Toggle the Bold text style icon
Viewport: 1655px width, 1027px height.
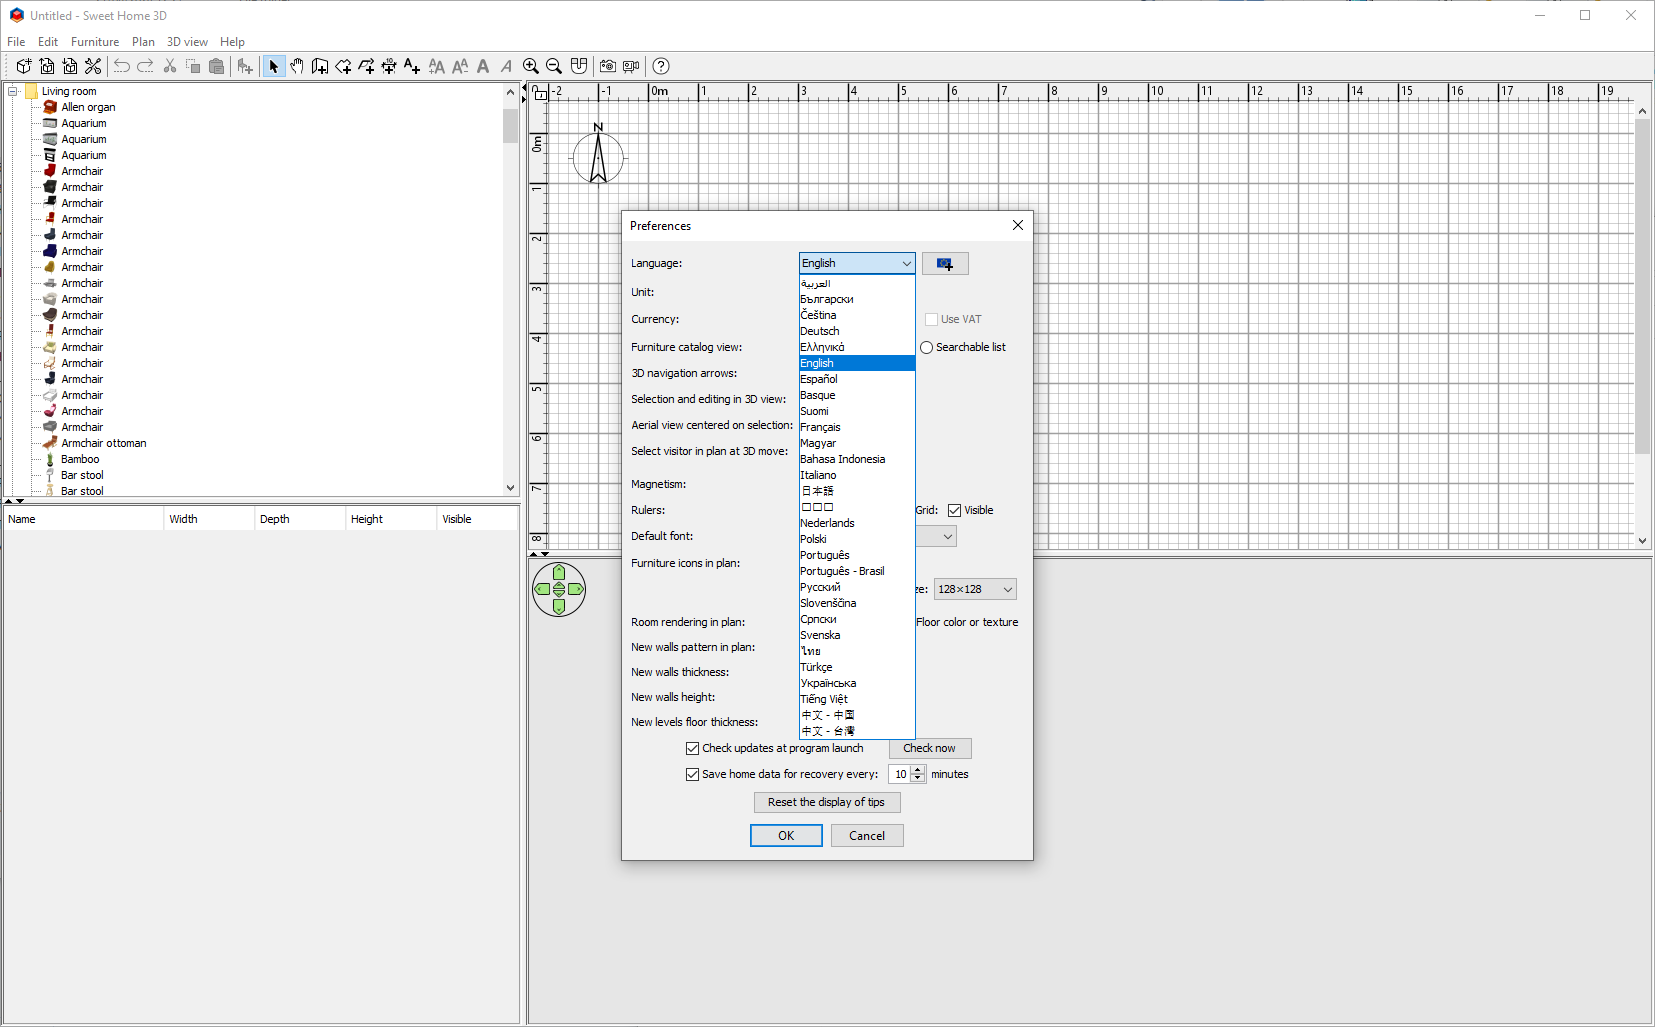coord(483,66)
